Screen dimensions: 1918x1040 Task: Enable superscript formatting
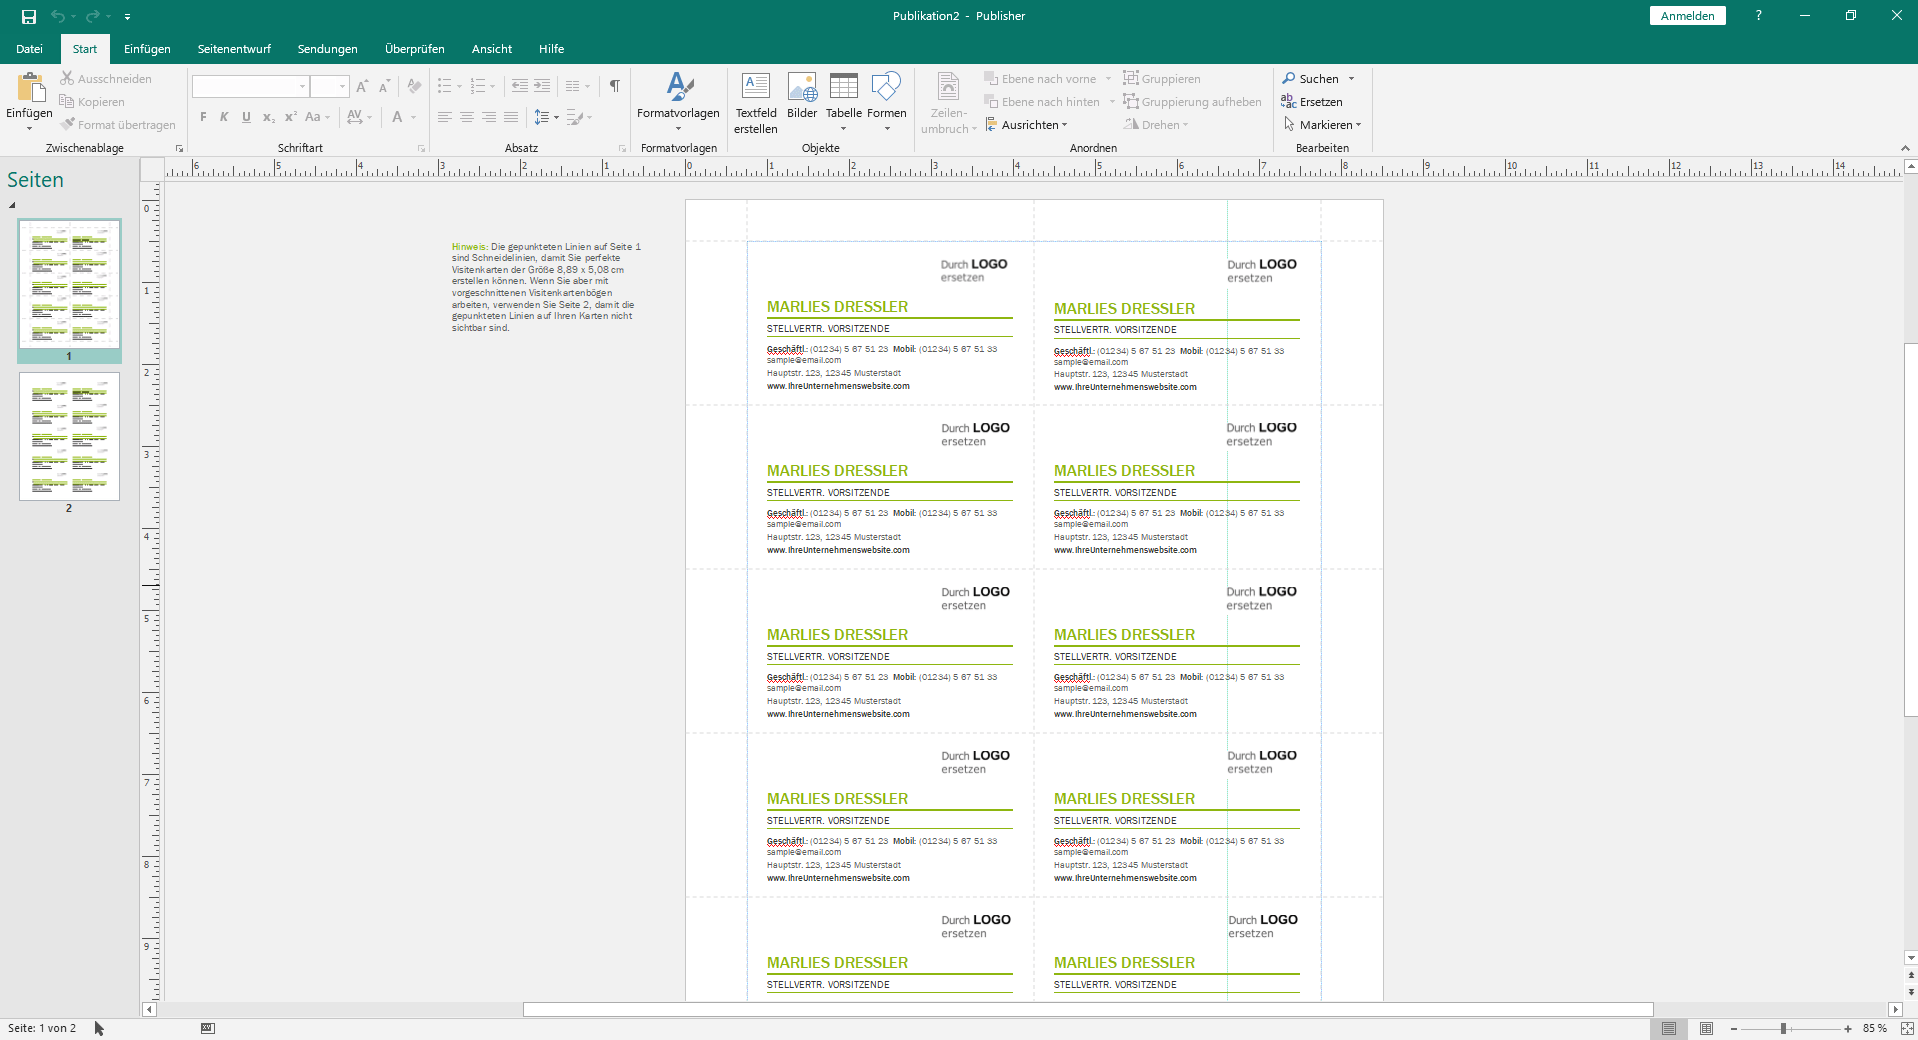click(x=289, y=117)
